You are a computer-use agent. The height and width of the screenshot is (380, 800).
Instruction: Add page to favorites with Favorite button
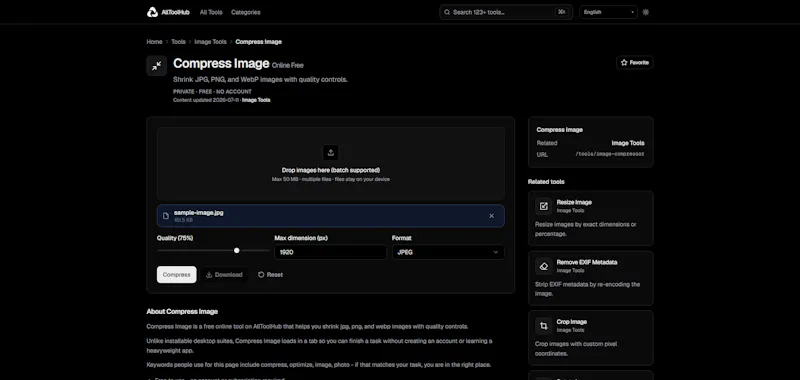click(635, 62)
